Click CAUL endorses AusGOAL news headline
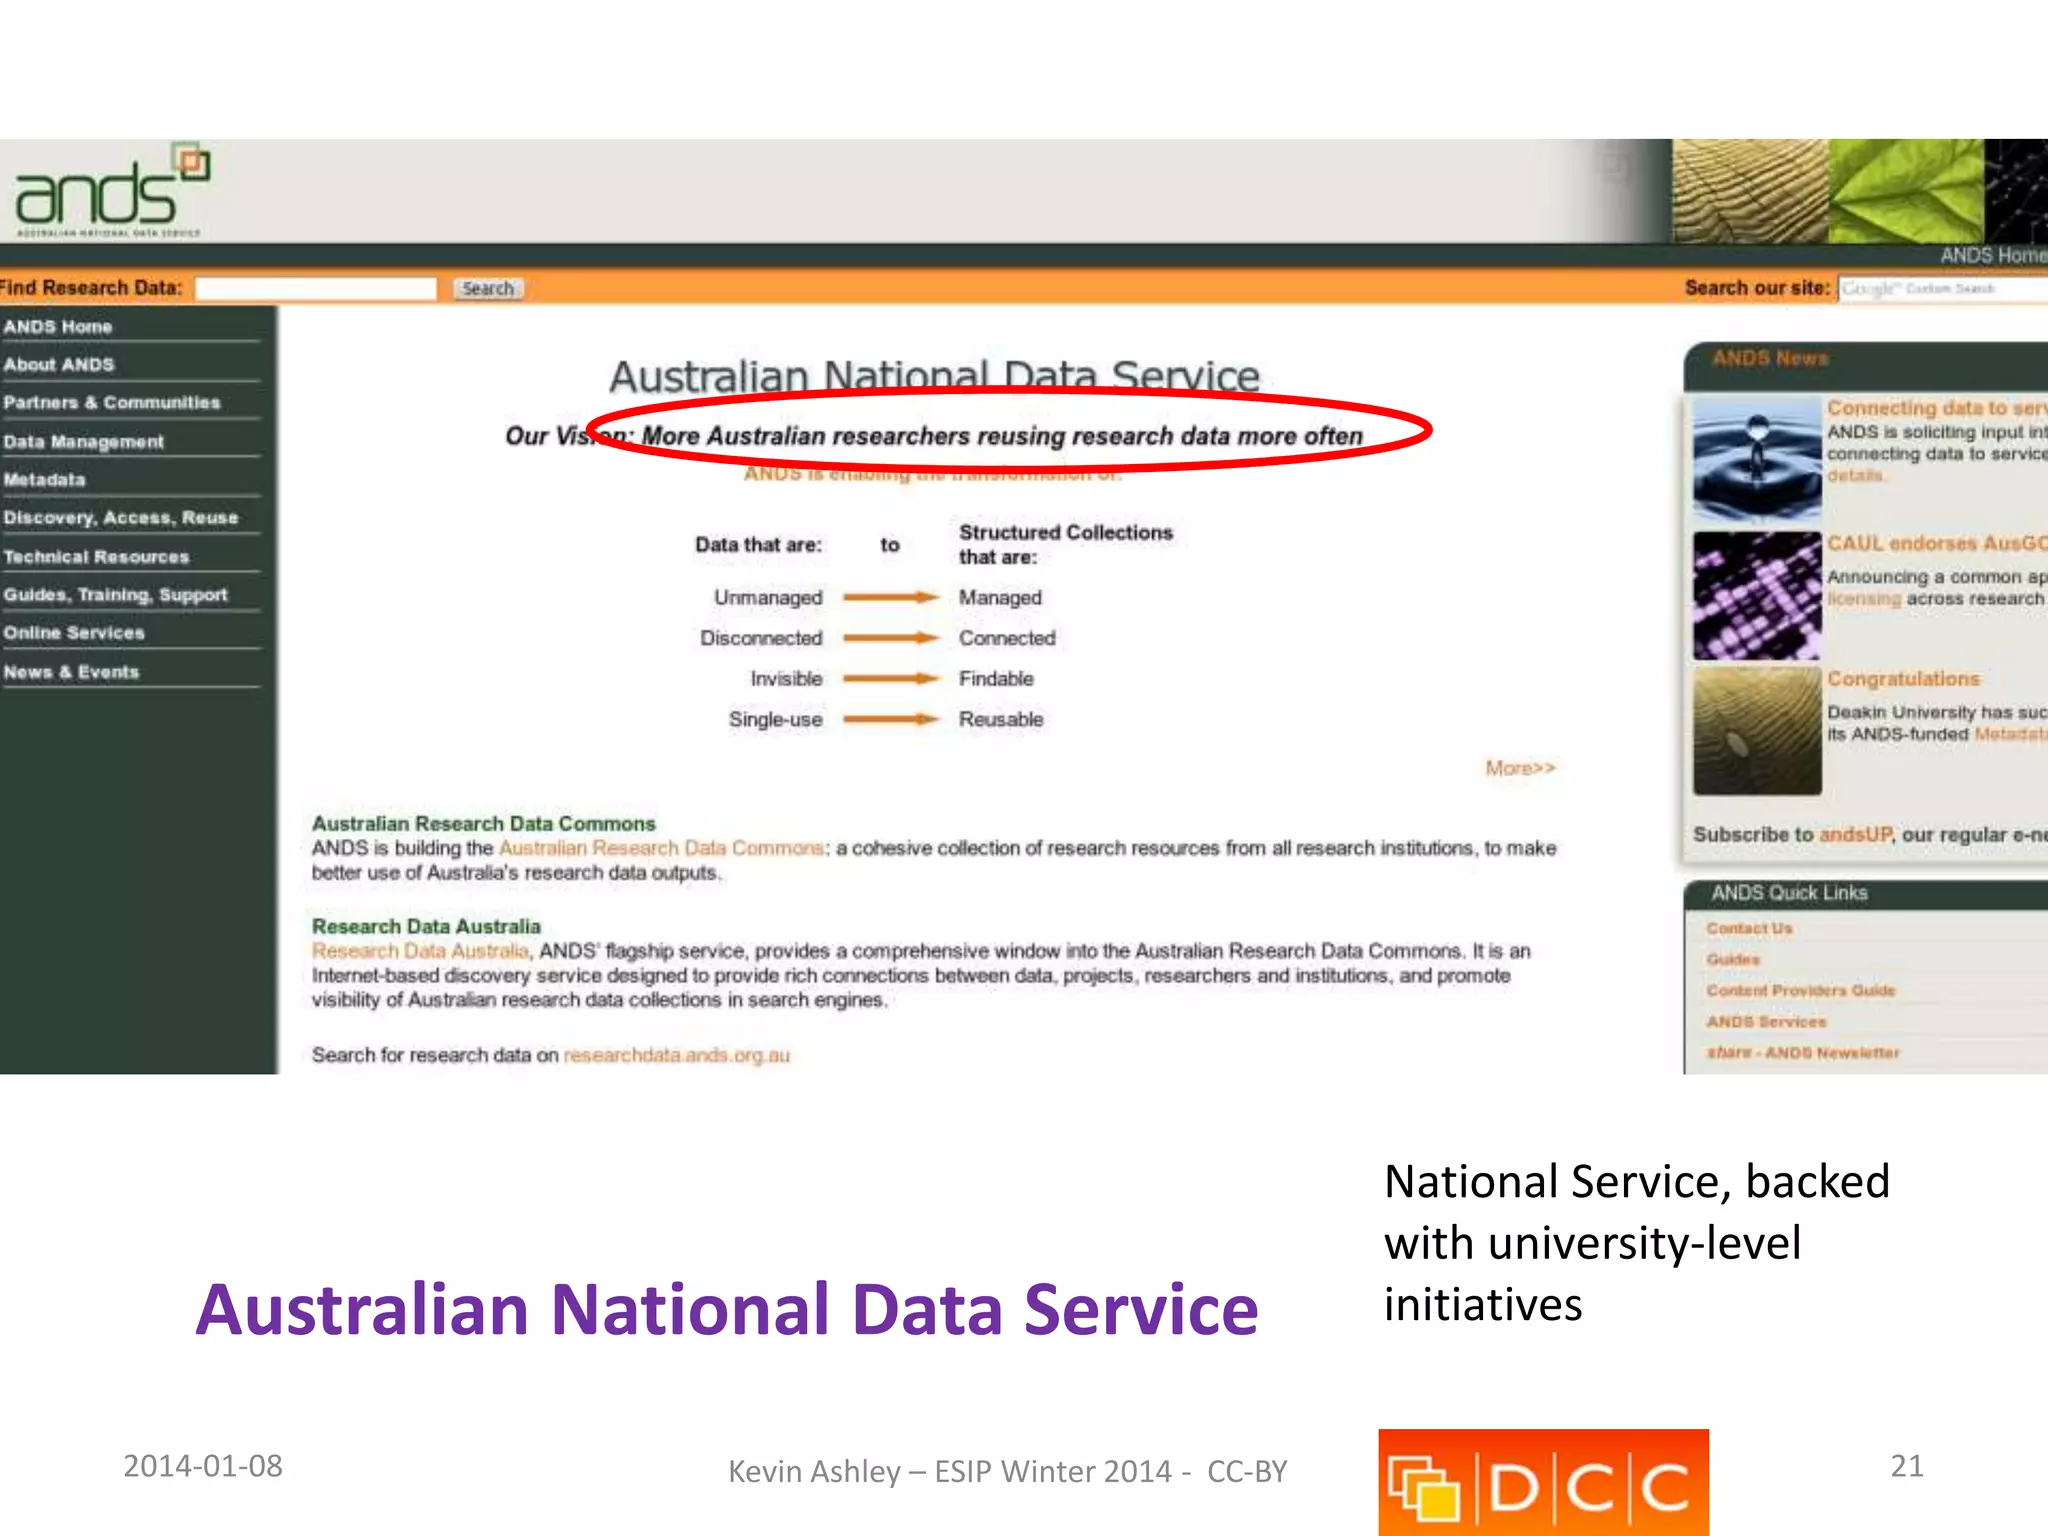The width and height of the screenshot is (2048, 1536). [1937, 543]
